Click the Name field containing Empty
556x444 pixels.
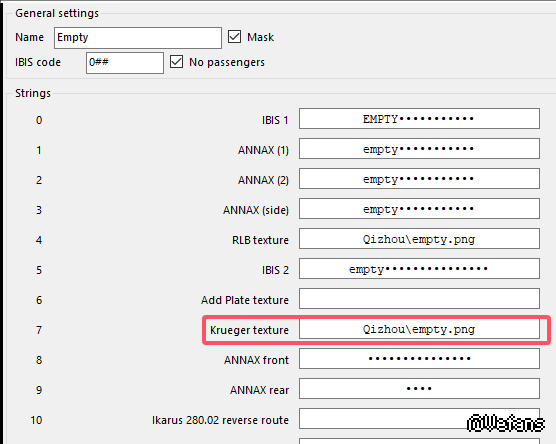pyautogui.click(x=138, y=38)
